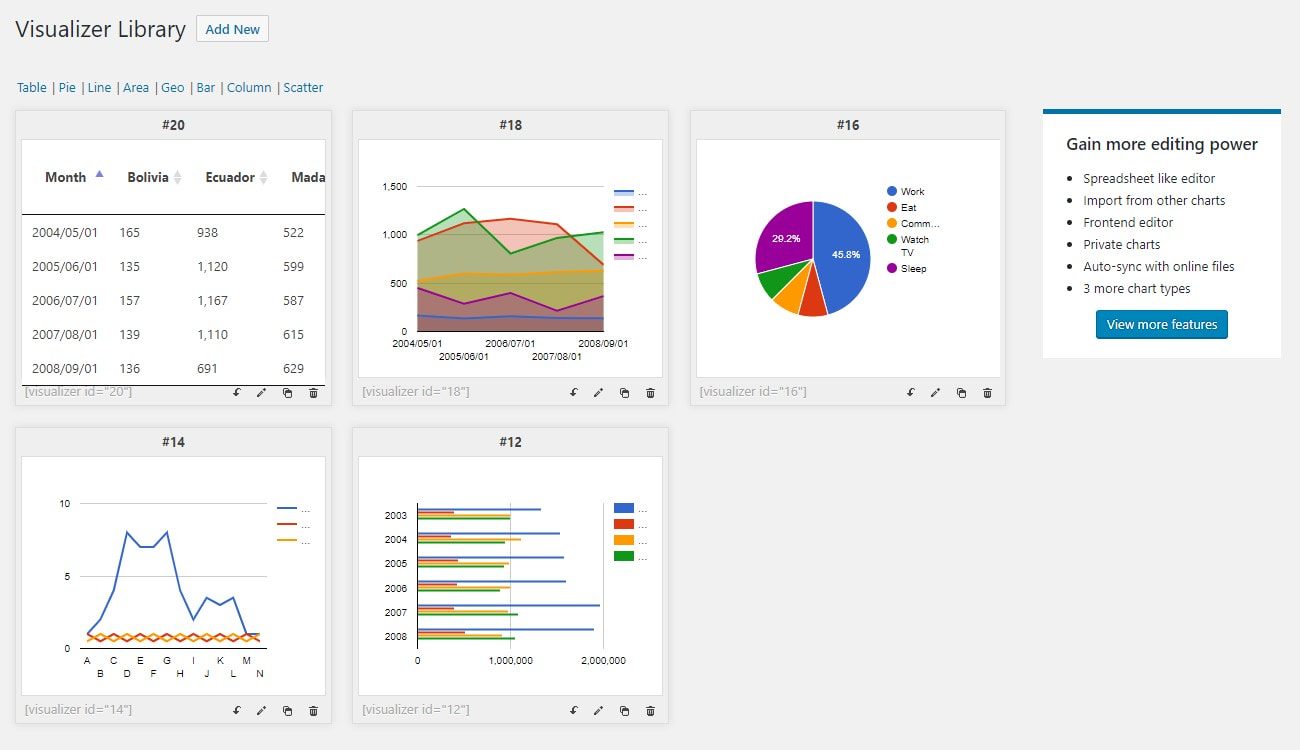Edit table chart #20
1300x750 pixels.
click(262, 393)
